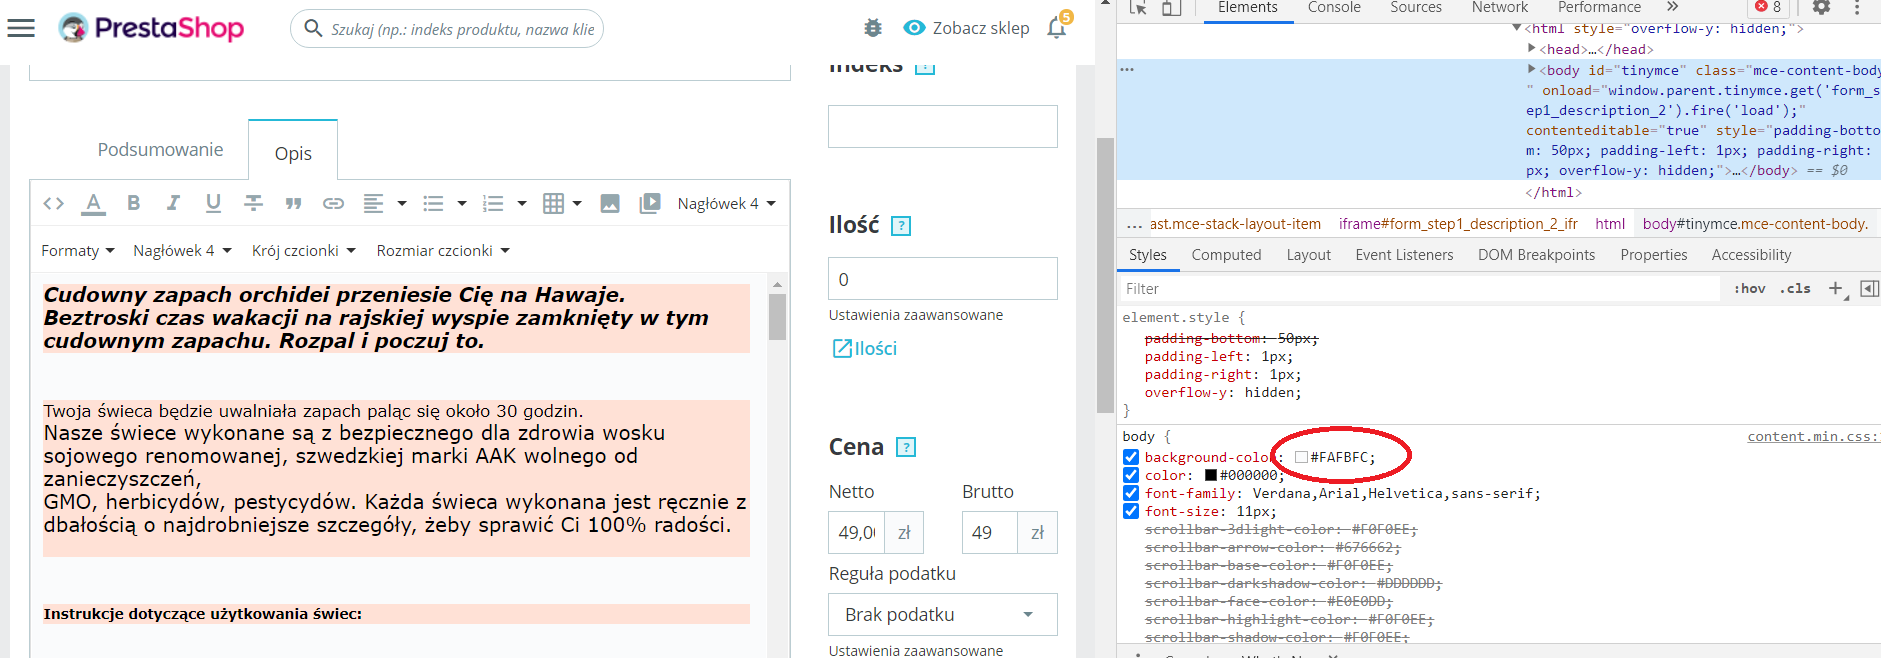The height and width of the screenshot is (658, 1881).
Task: Open the Reguła podatku Brak podatku select
Action: tap(942, 615)
